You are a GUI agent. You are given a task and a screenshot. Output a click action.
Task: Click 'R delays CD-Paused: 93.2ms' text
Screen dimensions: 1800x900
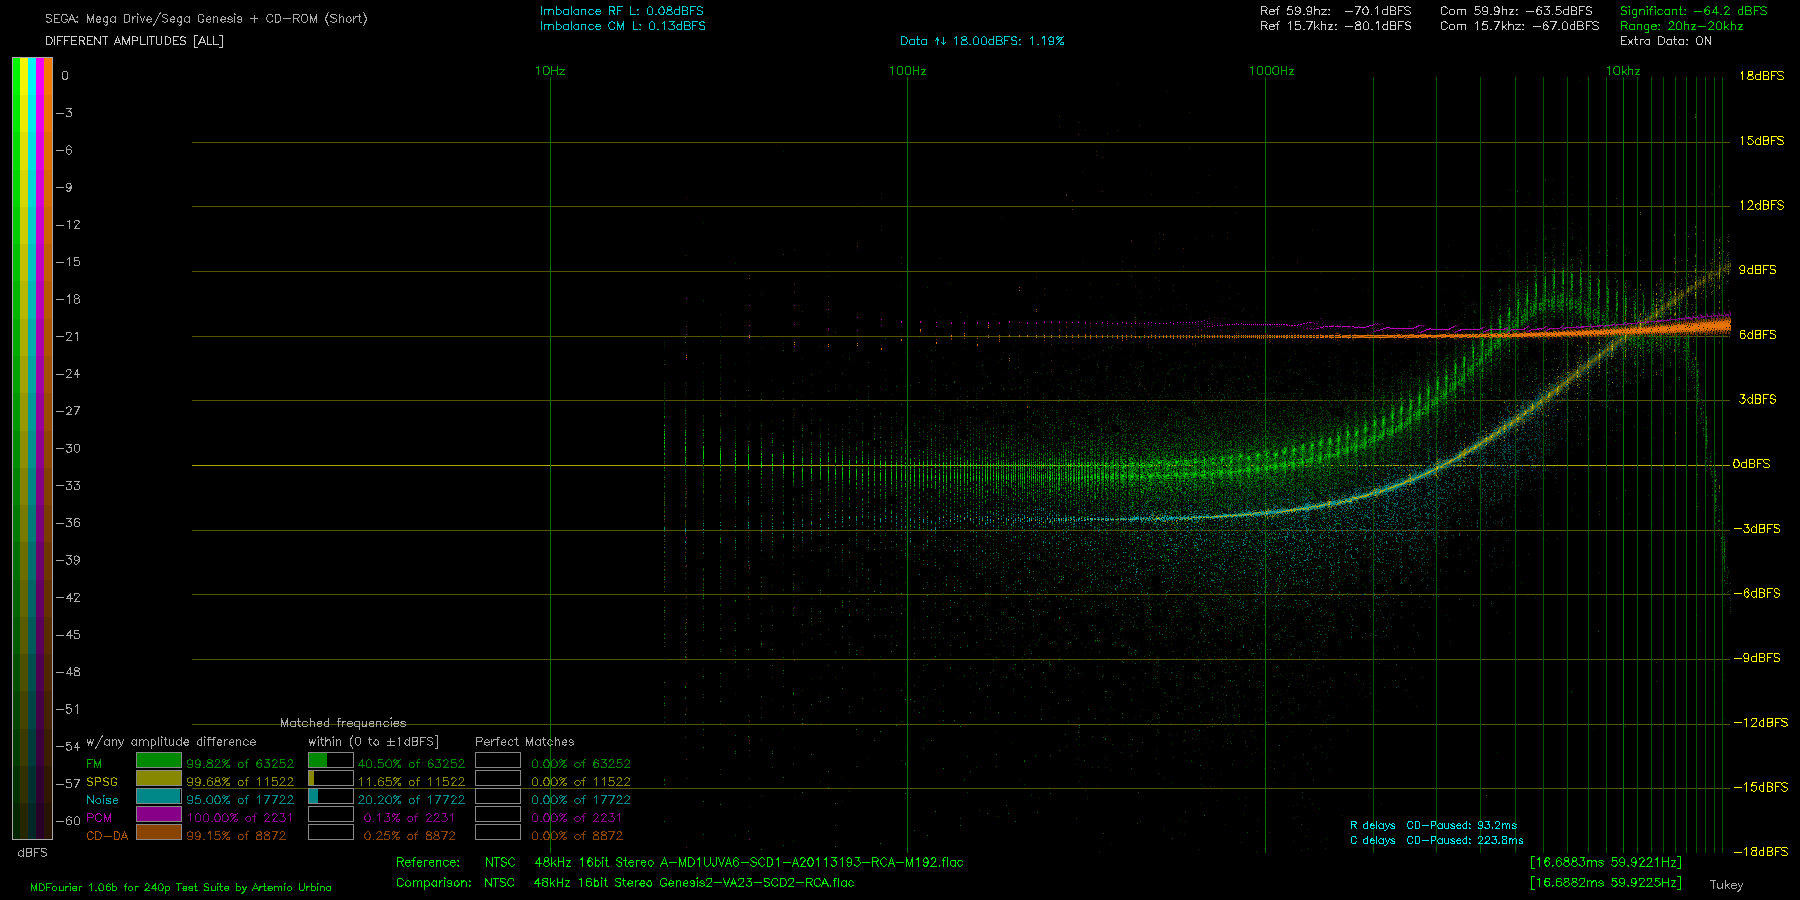[x=1433, y=826]
